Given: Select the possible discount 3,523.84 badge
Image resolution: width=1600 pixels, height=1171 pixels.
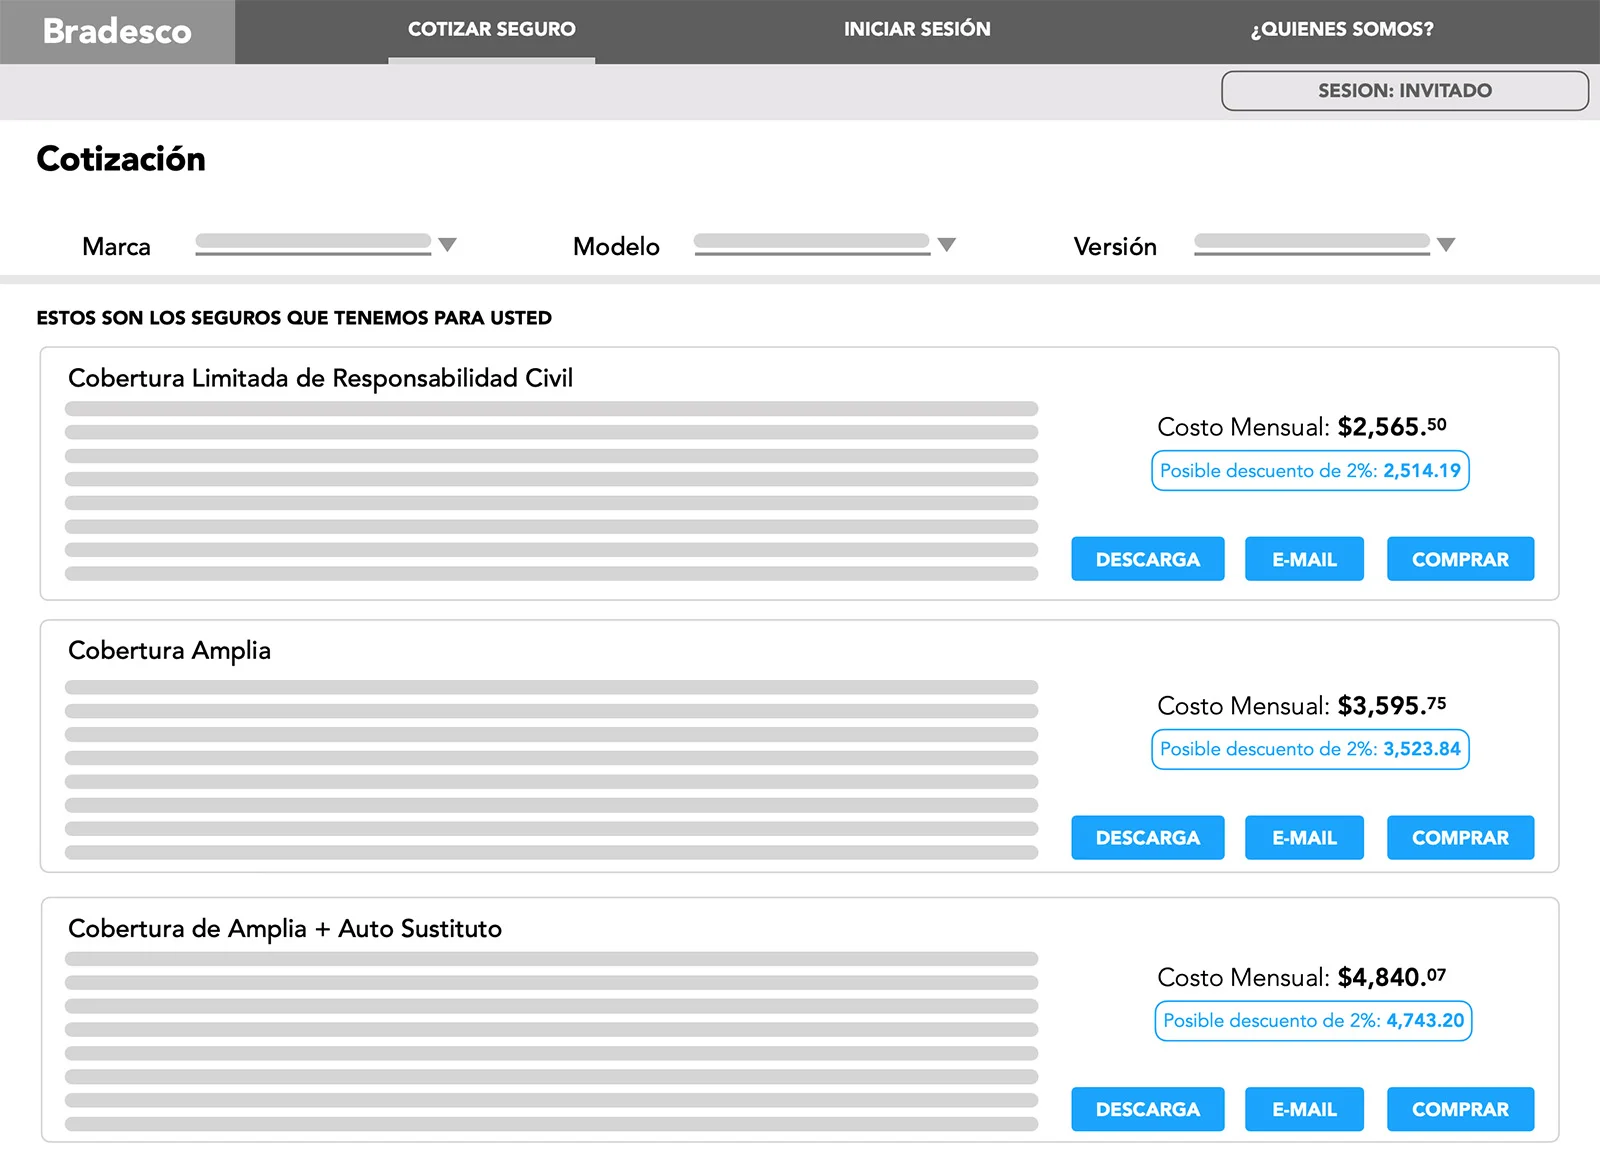Looking at the screenshot, I should 1310,749.
